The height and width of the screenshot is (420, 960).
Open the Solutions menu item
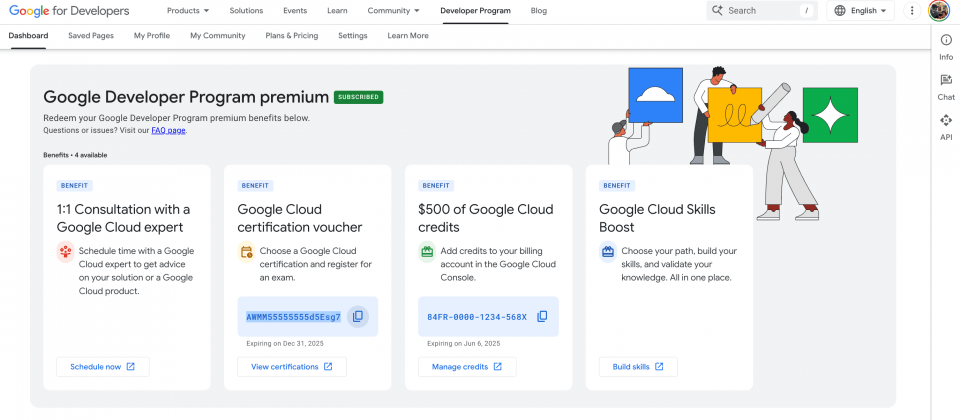[x=246, y=10]
